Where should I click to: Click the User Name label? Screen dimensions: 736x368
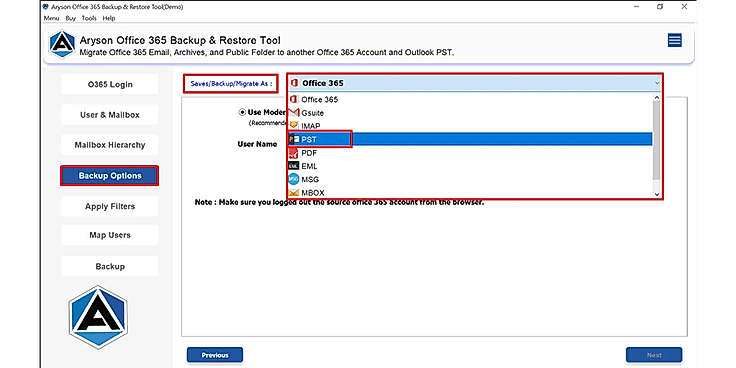tap(257, 144)
